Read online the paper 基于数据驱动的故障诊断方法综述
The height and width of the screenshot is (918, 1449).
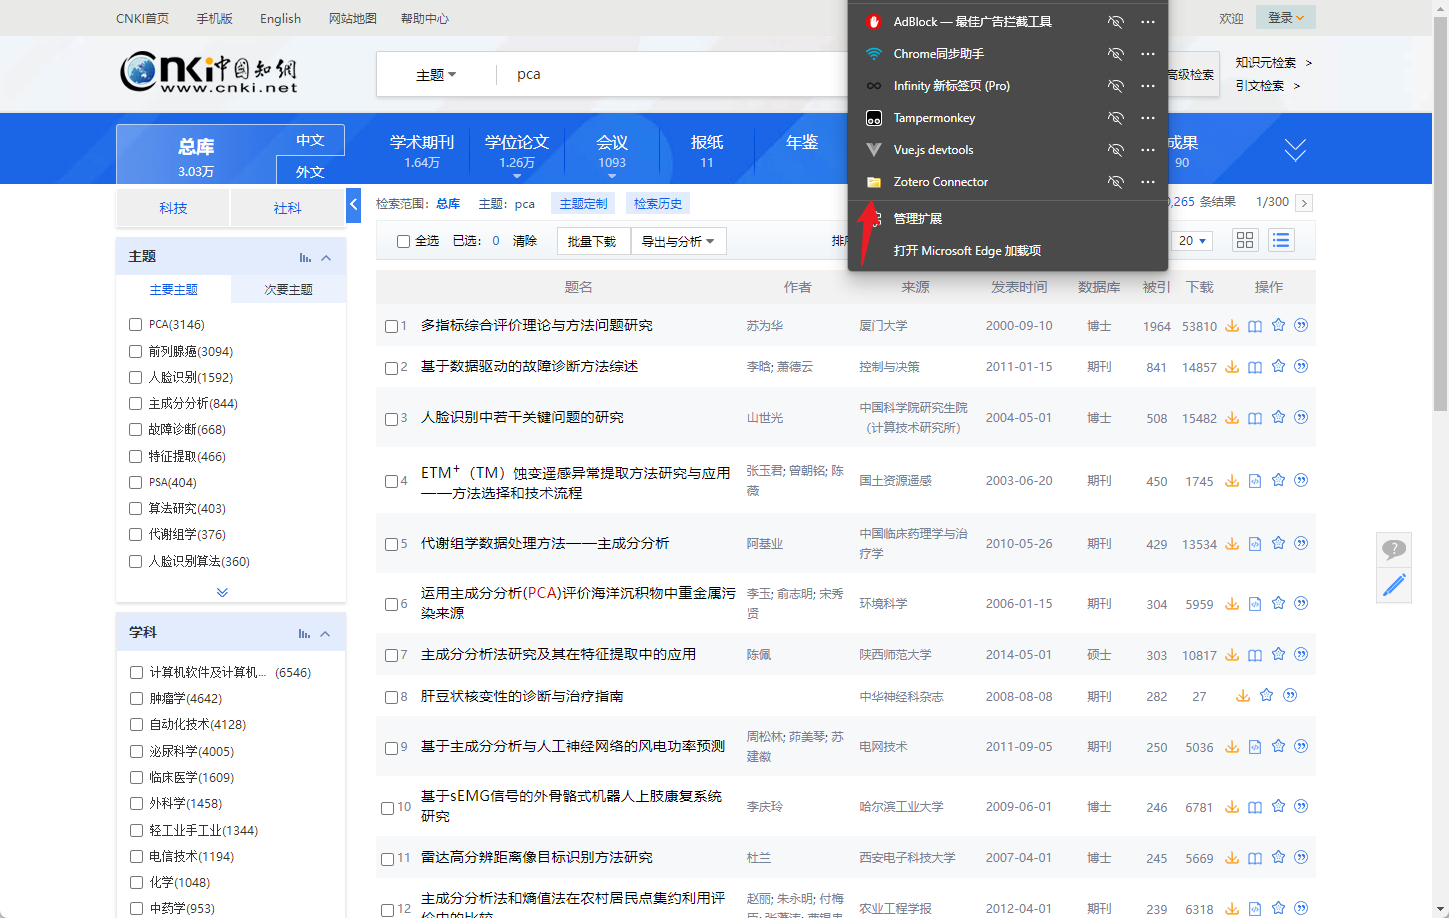[x=1255, y=367]
